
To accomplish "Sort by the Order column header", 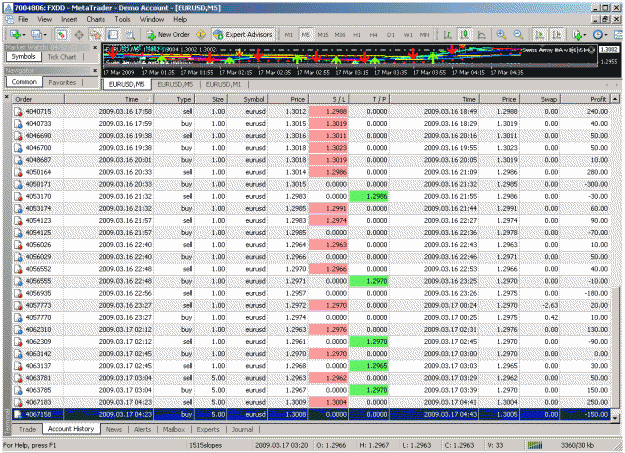I will [38, 99].
